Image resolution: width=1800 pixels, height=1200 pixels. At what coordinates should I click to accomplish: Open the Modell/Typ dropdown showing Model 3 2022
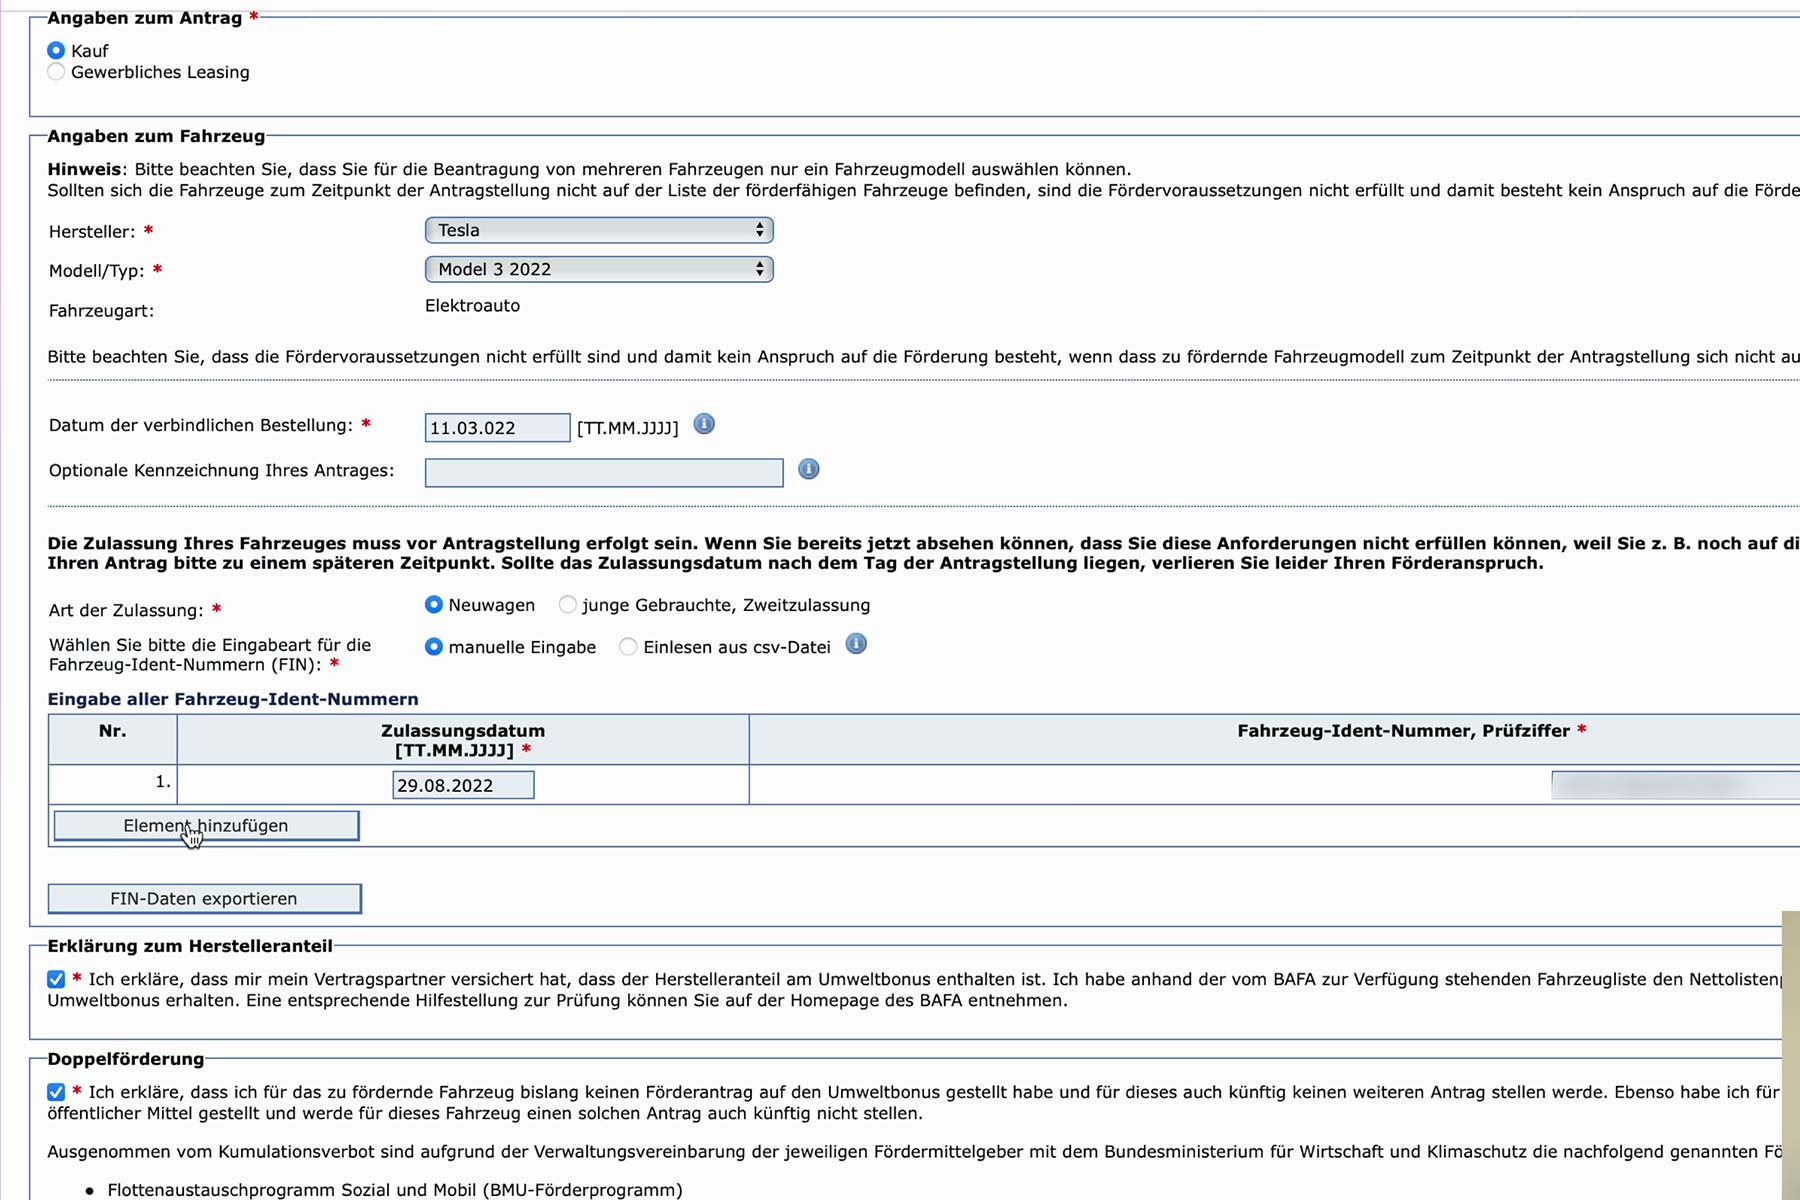[599, 269]
